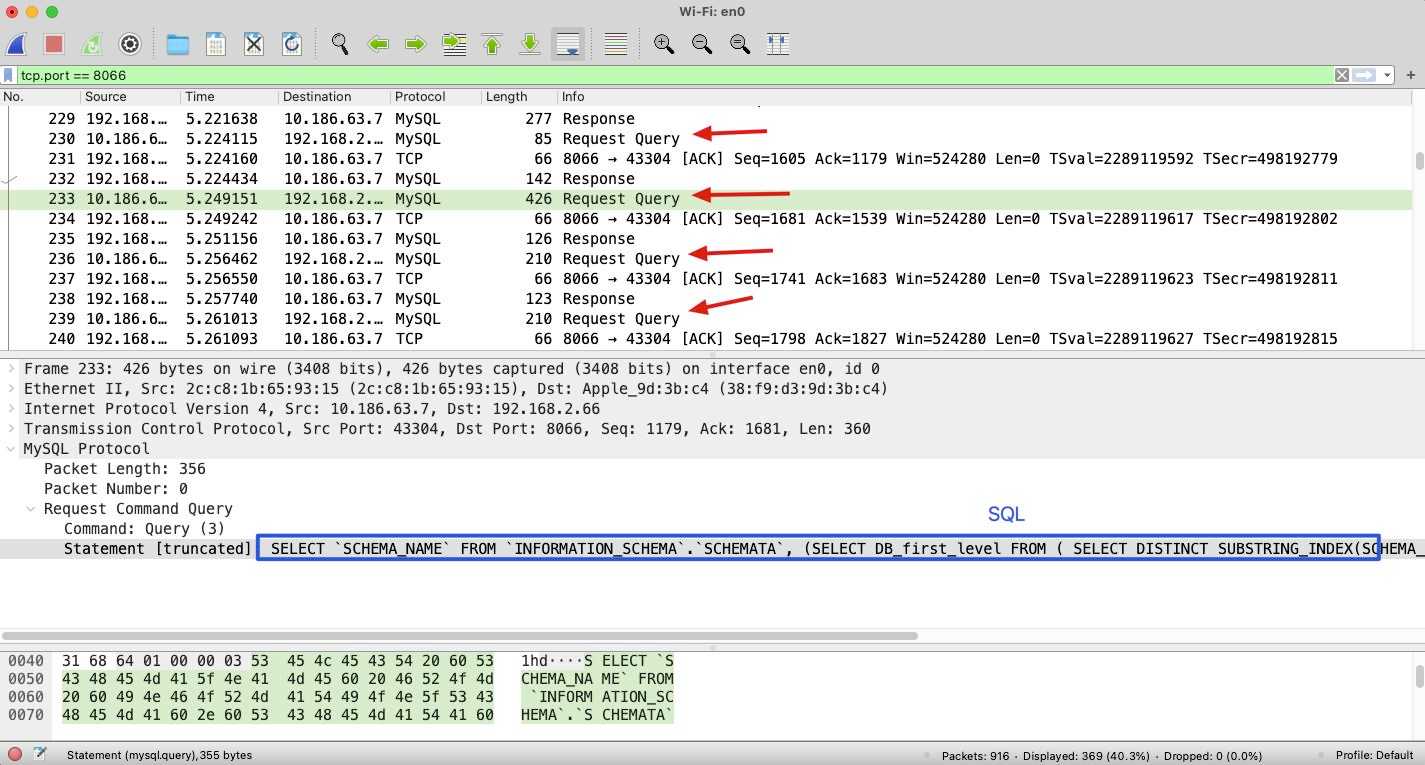Select Packet Number: 0 field

tap(116, 489)
